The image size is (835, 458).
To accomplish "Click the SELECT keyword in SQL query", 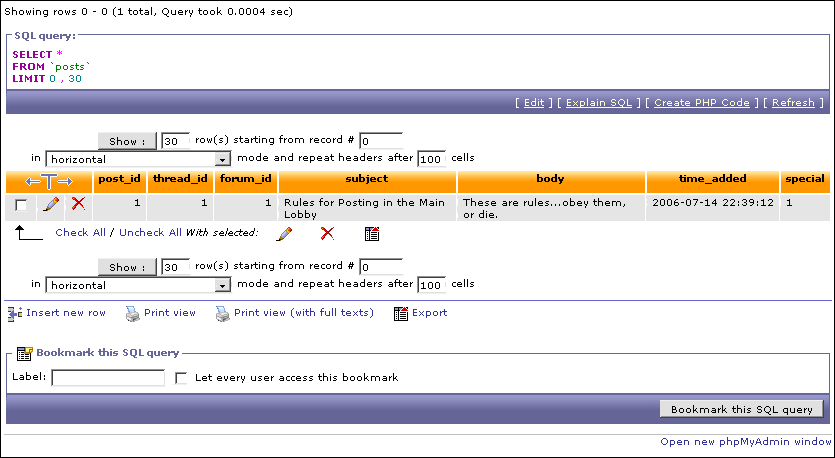I will coord(32,54).
